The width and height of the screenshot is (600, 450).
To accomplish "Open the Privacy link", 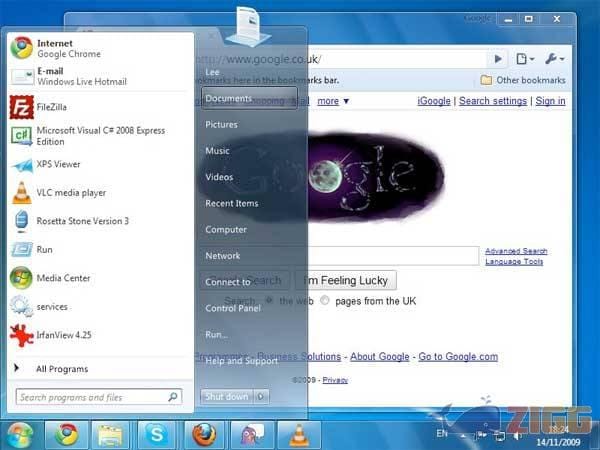I will pyautogui.click(x=335, y=380).
